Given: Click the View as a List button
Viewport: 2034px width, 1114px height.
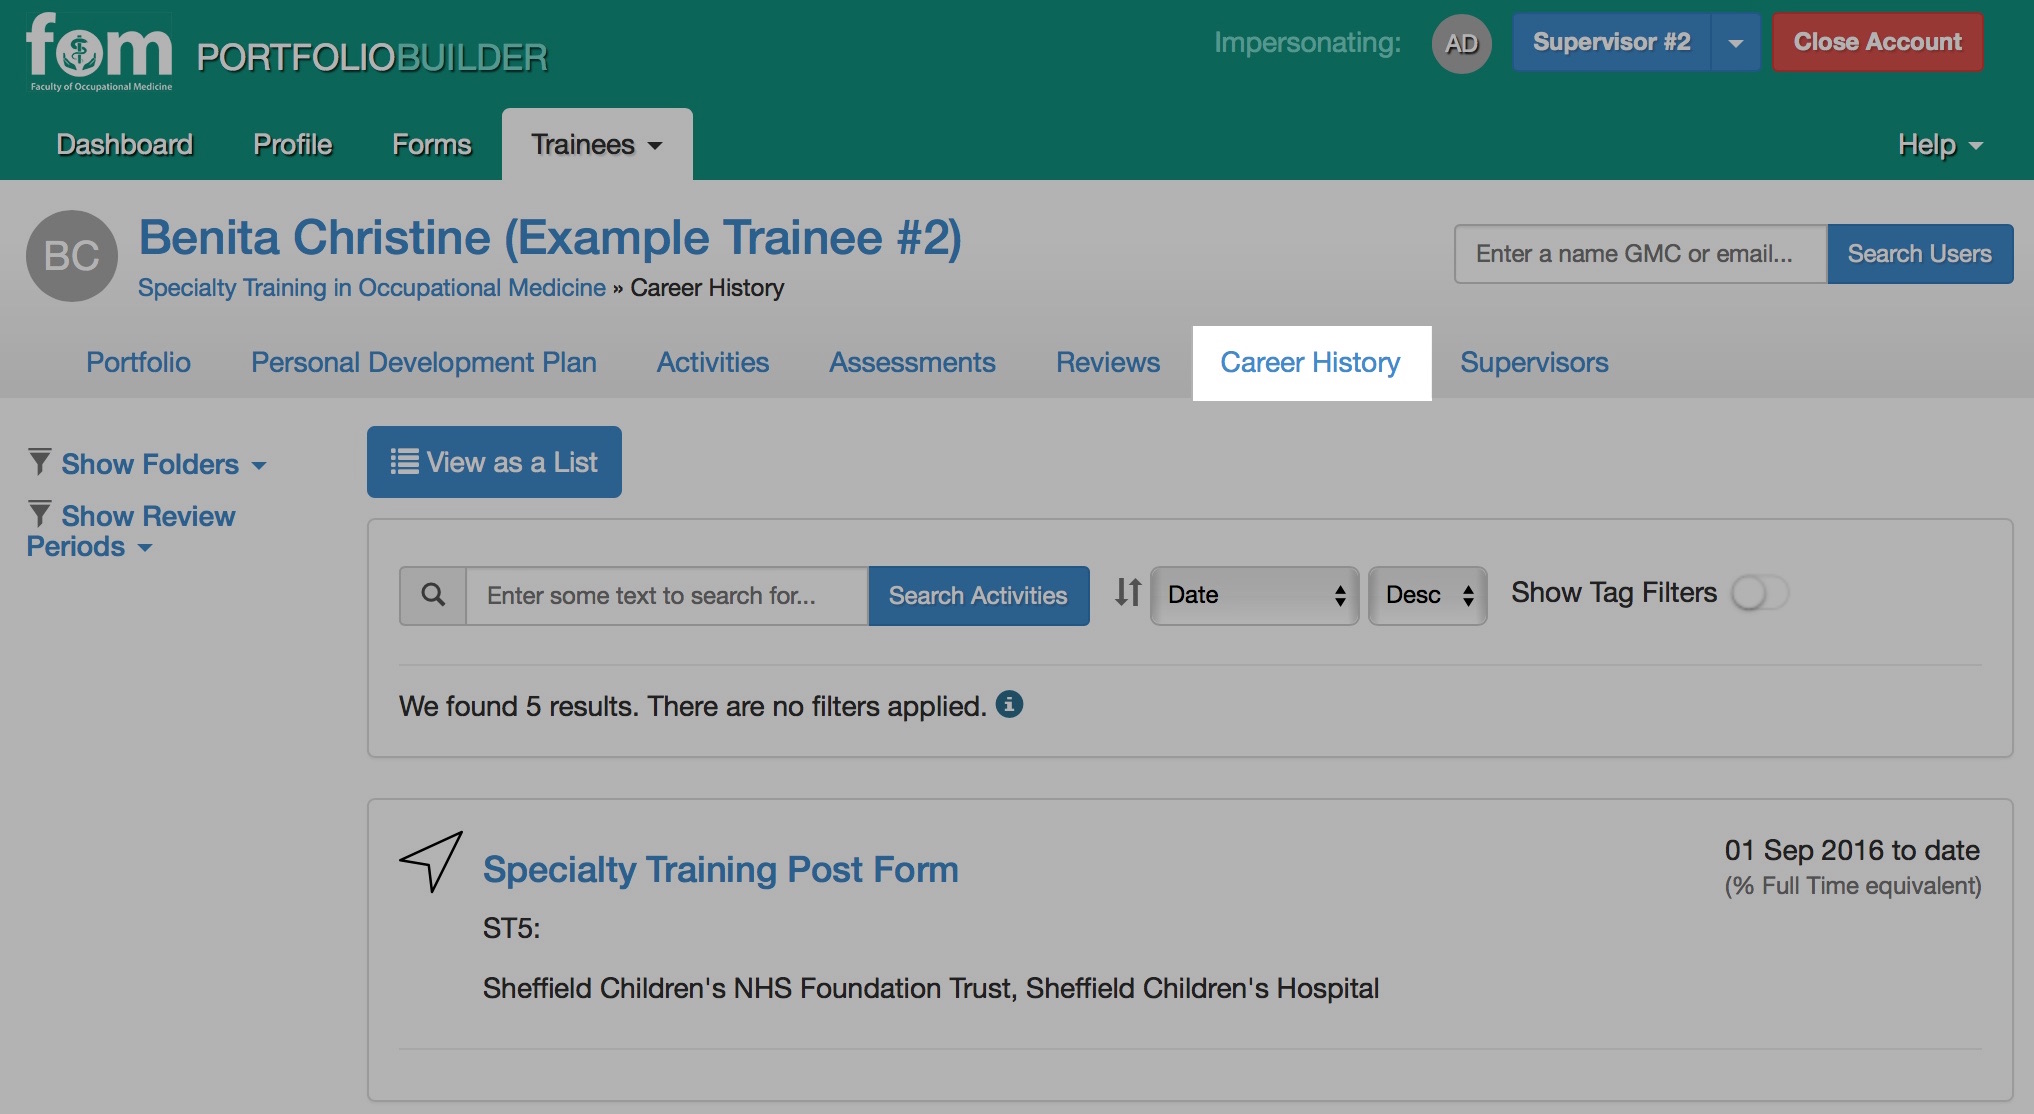Looking at the screenshot, I should (494, 462).
